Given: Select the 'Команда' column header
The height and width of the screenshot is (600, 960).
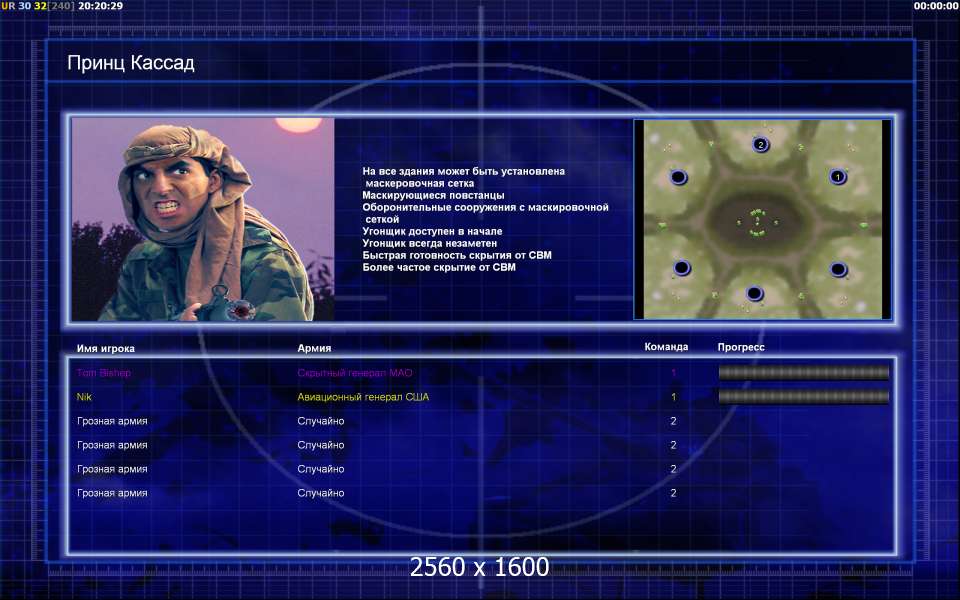Looking at the screenshot, I should 666,347.
